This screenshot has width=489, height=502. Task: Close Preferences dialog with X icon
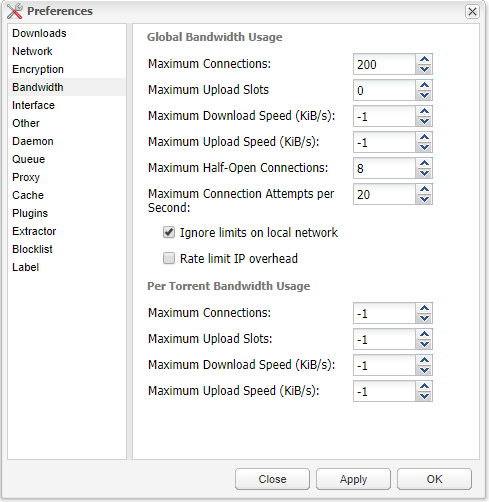[472, 12]
